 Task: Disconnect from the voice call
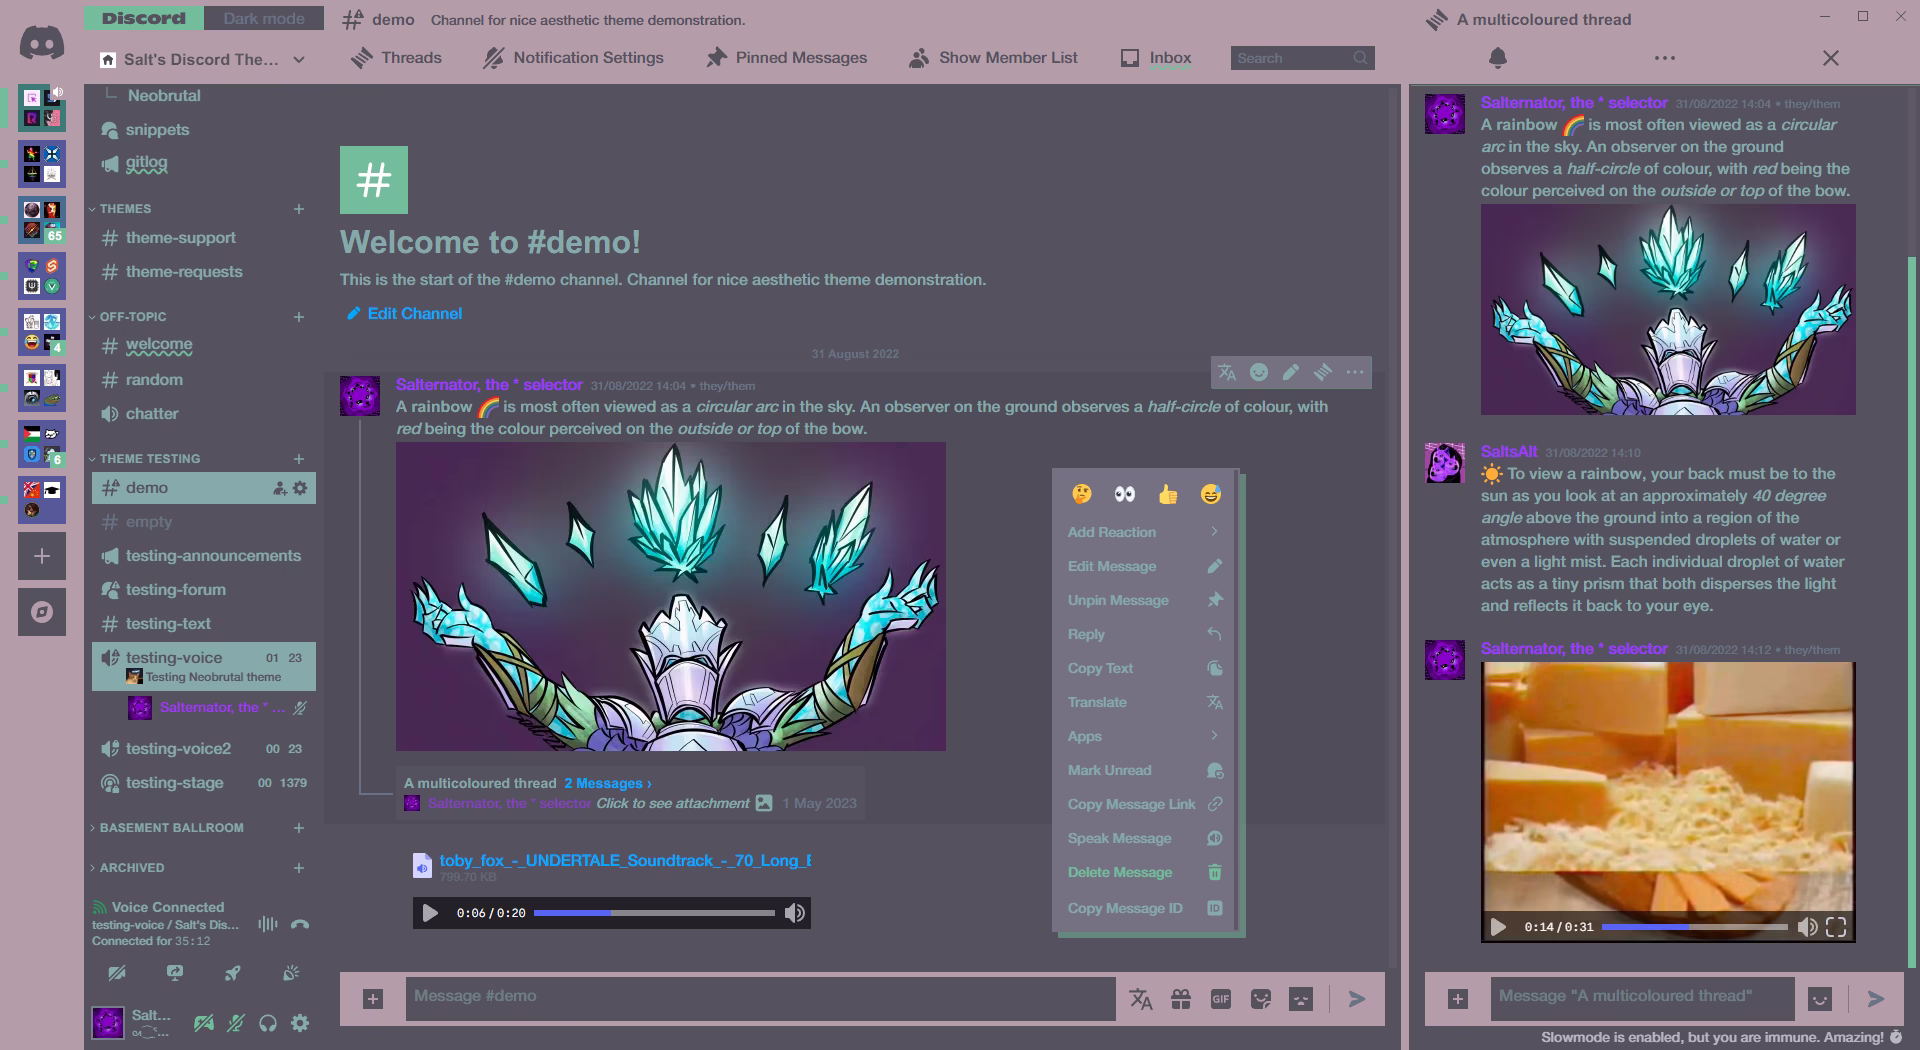[299, 925]
